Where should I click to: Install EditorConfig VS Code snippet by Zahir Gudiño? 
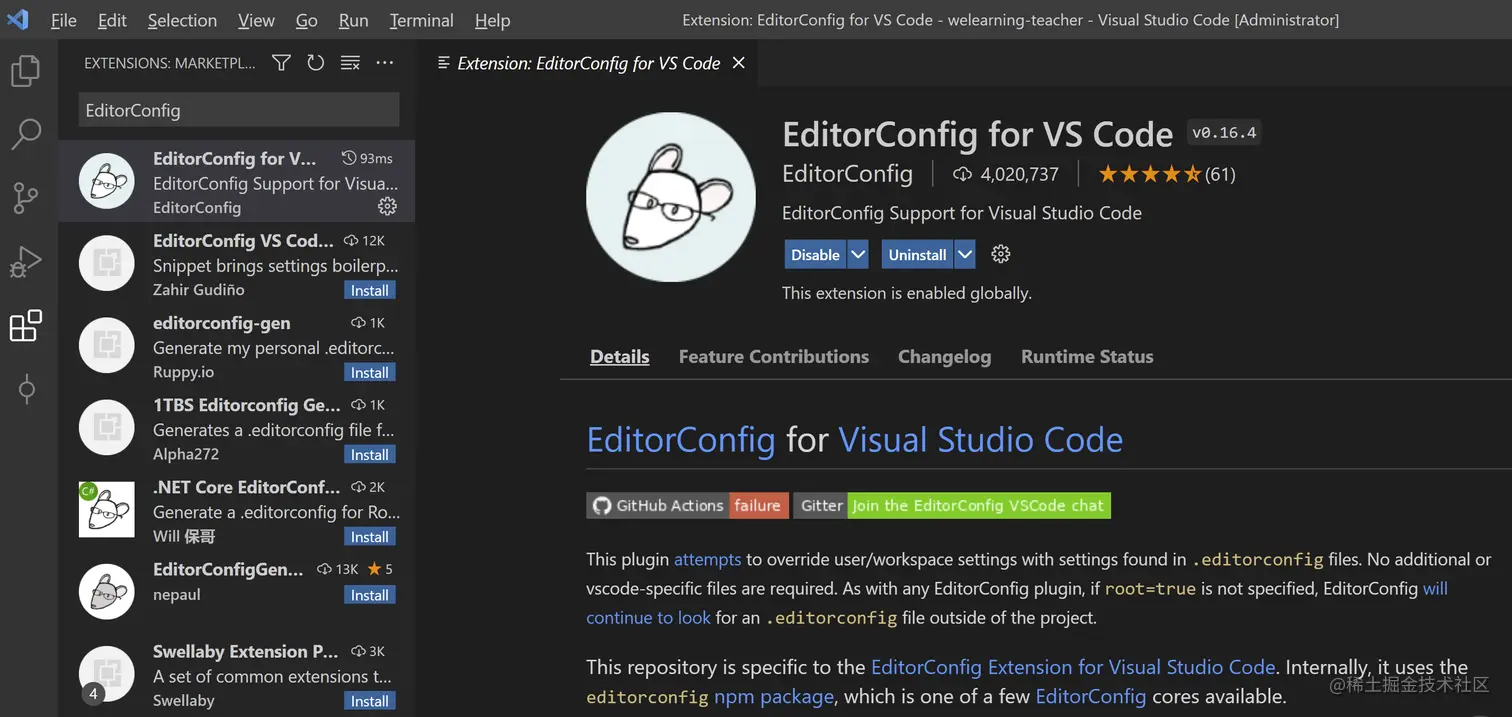(x=370, y=291)
